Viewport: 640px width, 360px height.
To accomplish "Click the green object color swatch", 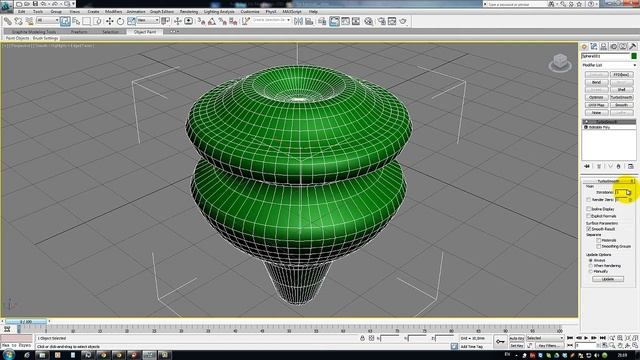I will (633, 56).
